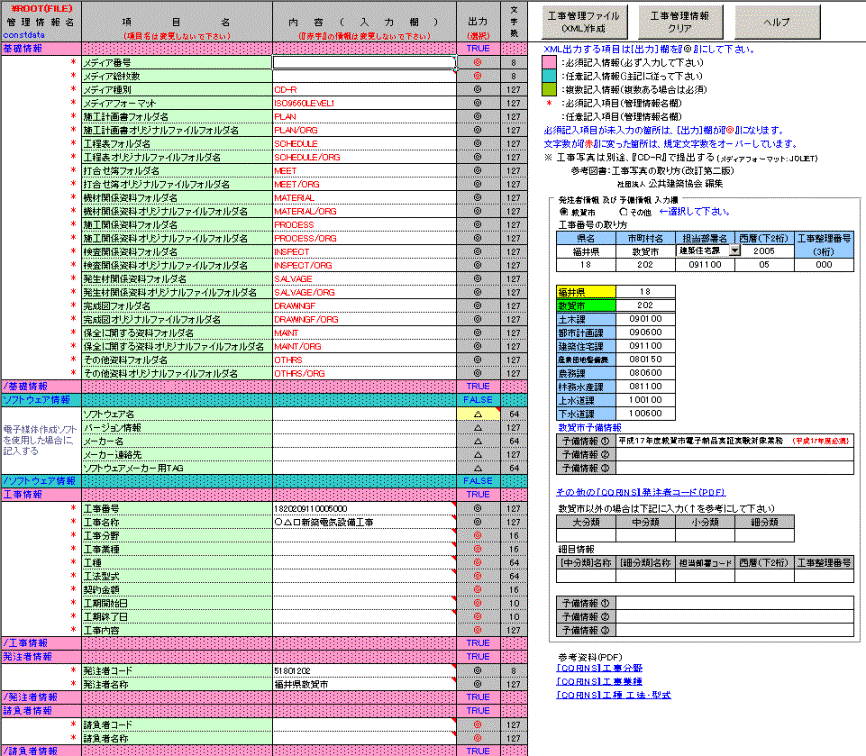Open the 担当部署名 dropdown arrow
The width and height of the screenshot is (866, 756).
click(x=734, y=251)
